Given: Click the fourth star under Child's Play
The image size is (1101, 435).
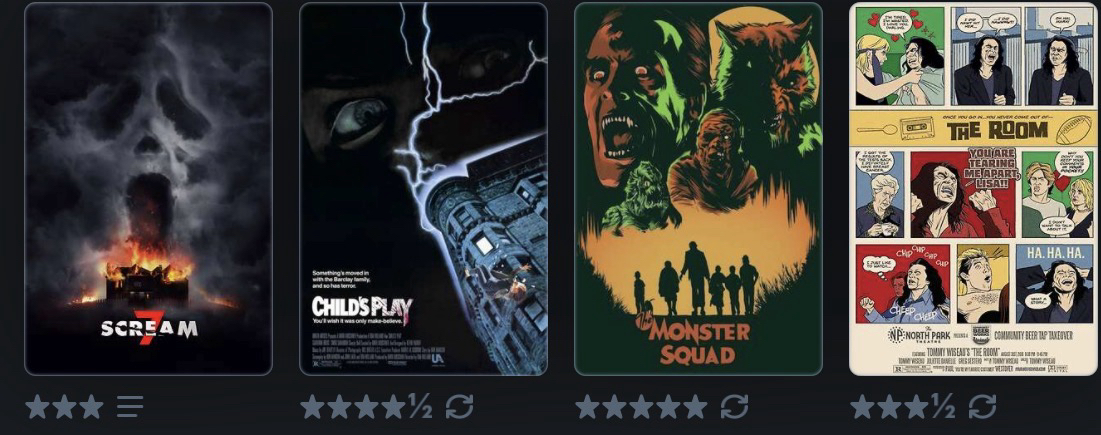Looking at the screenshot, I should [x=394, y=407].
